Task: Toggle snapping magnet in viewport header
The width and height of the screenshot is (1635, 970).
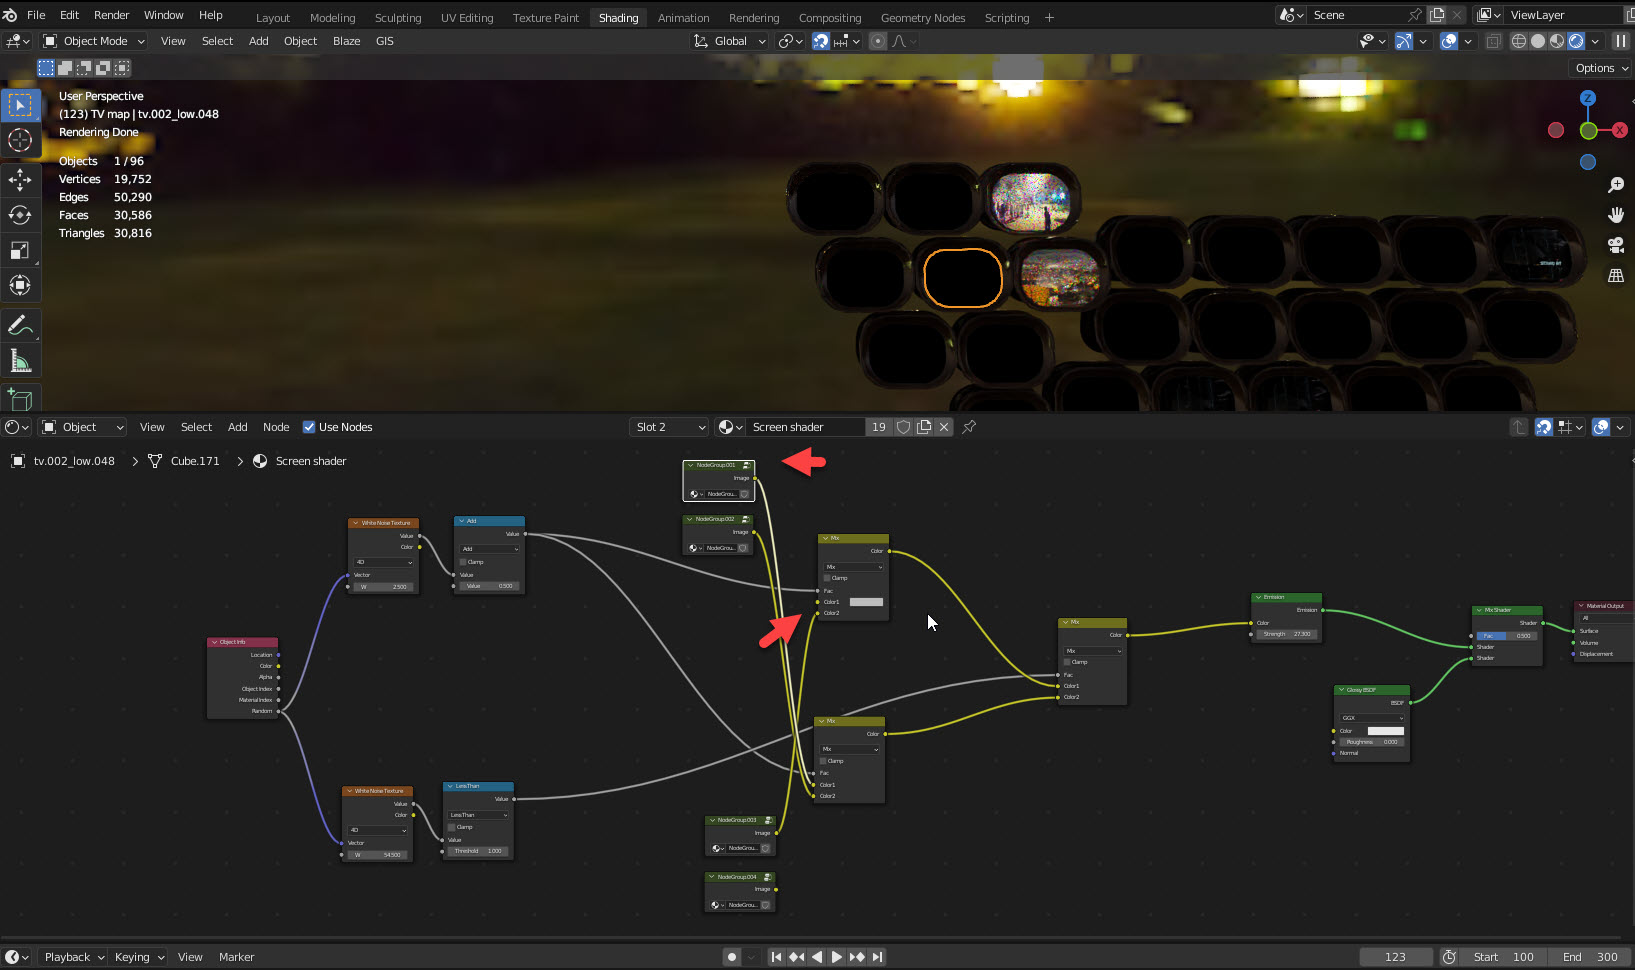Action: pos(821,41)
